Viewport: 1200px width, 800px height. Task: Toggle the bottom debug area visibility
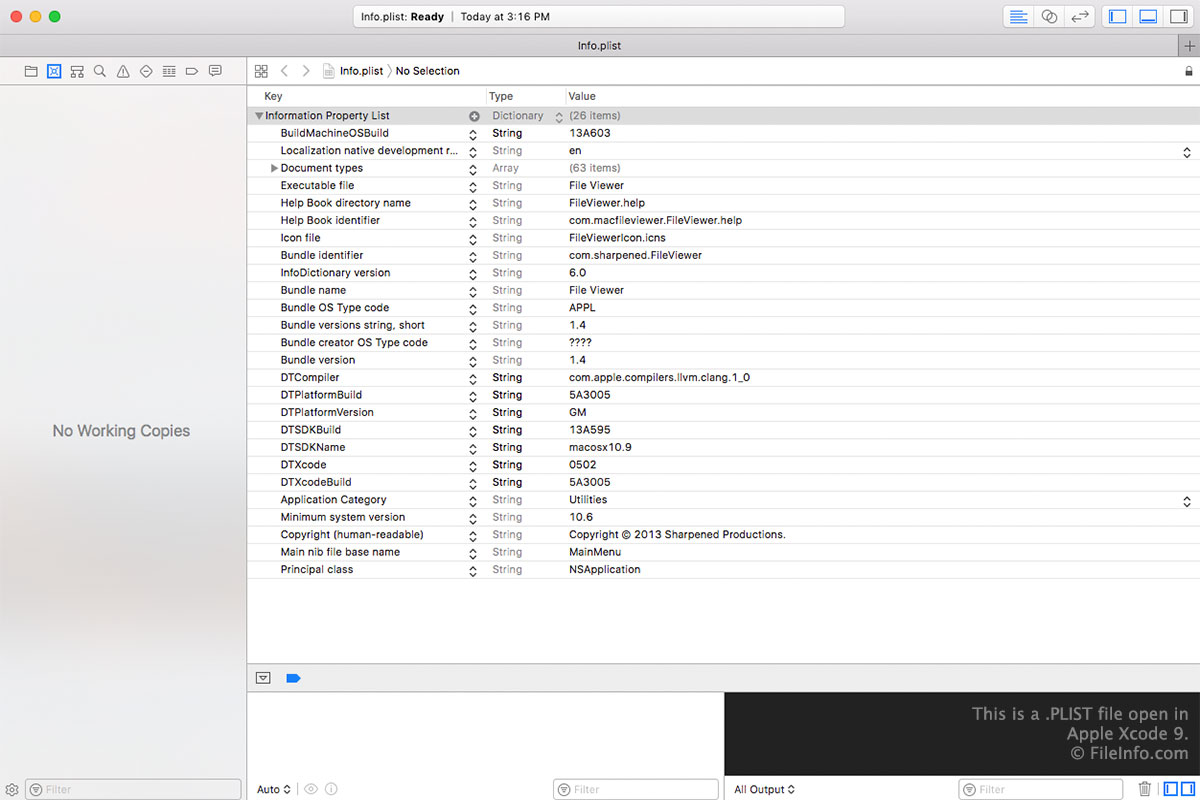point(1148,17)
